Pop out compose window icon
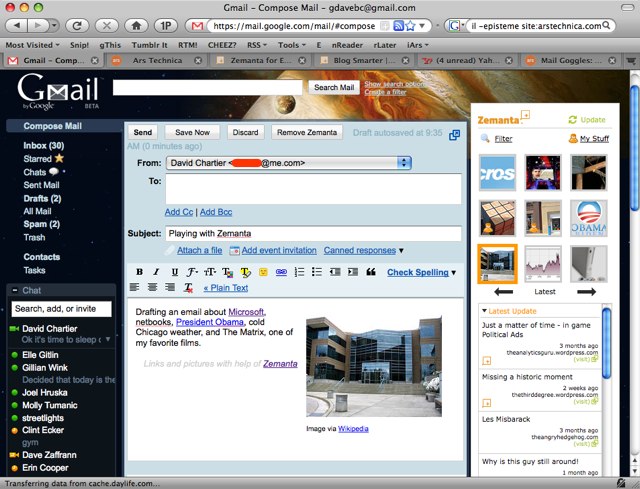 455,135
